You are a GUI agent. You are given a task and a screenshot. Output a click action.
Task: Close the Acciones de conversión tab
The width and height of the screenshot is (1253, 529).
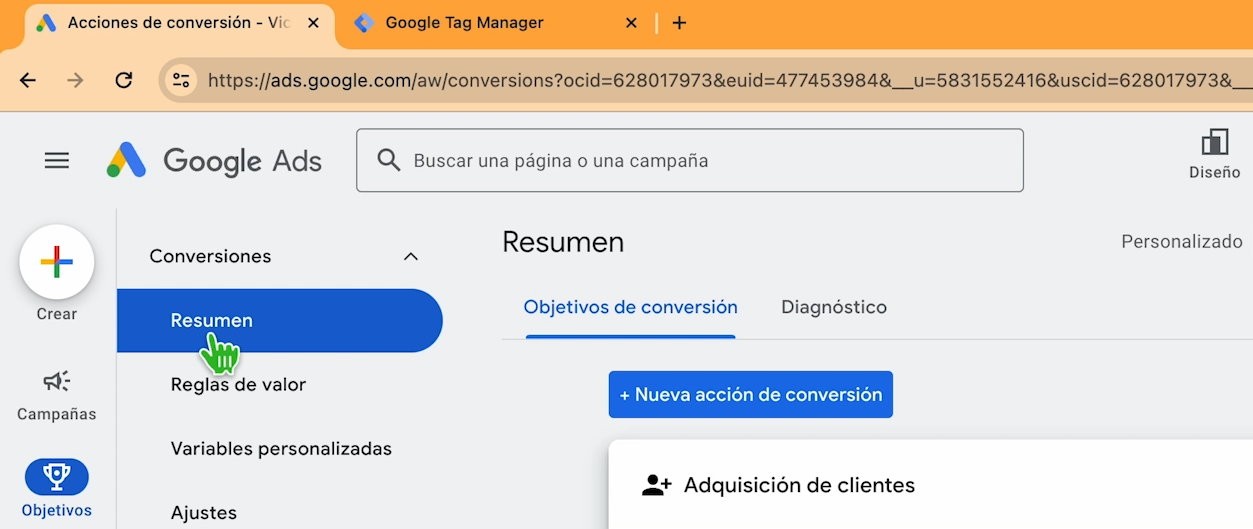pyautogui.click(x=314, y=22)
